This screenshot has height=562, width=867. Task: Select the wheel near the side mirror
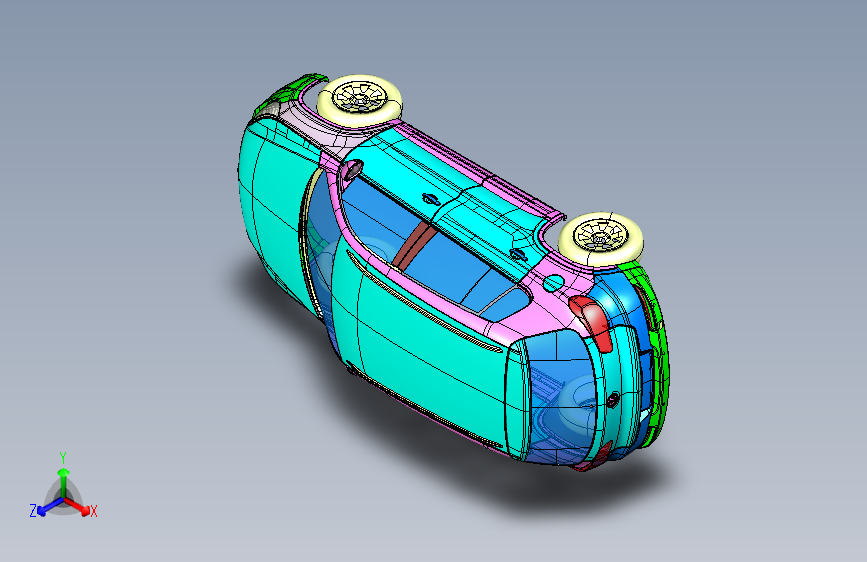[x=359, y=100]
